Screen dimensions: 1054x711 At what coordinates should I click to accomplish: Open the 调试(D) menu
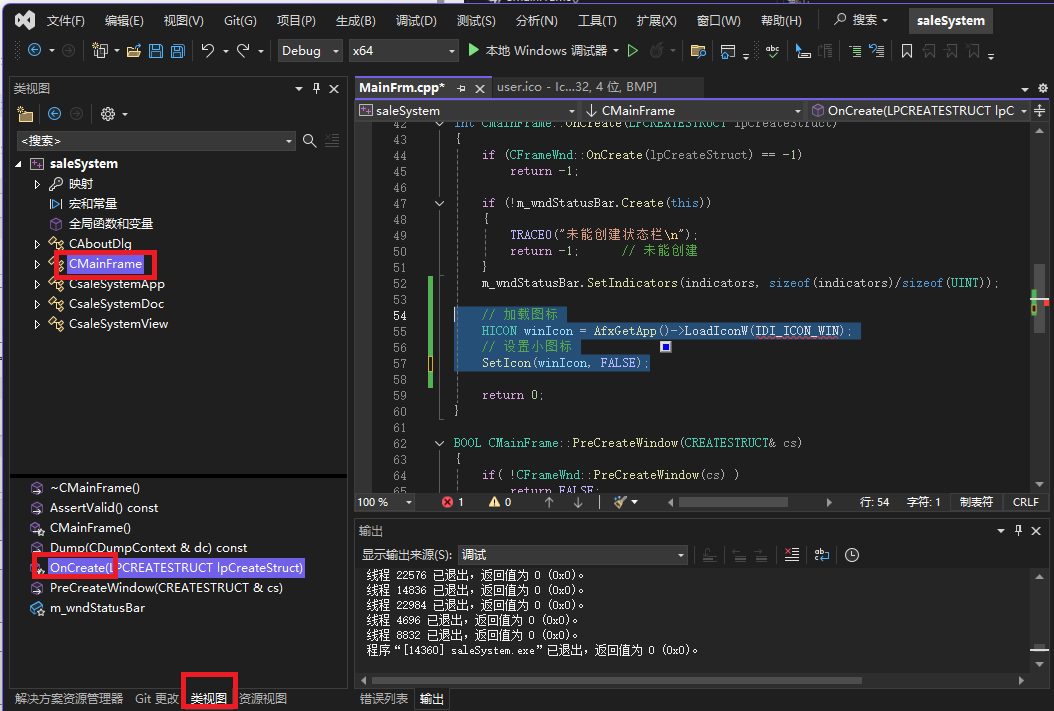pos(416,21)
